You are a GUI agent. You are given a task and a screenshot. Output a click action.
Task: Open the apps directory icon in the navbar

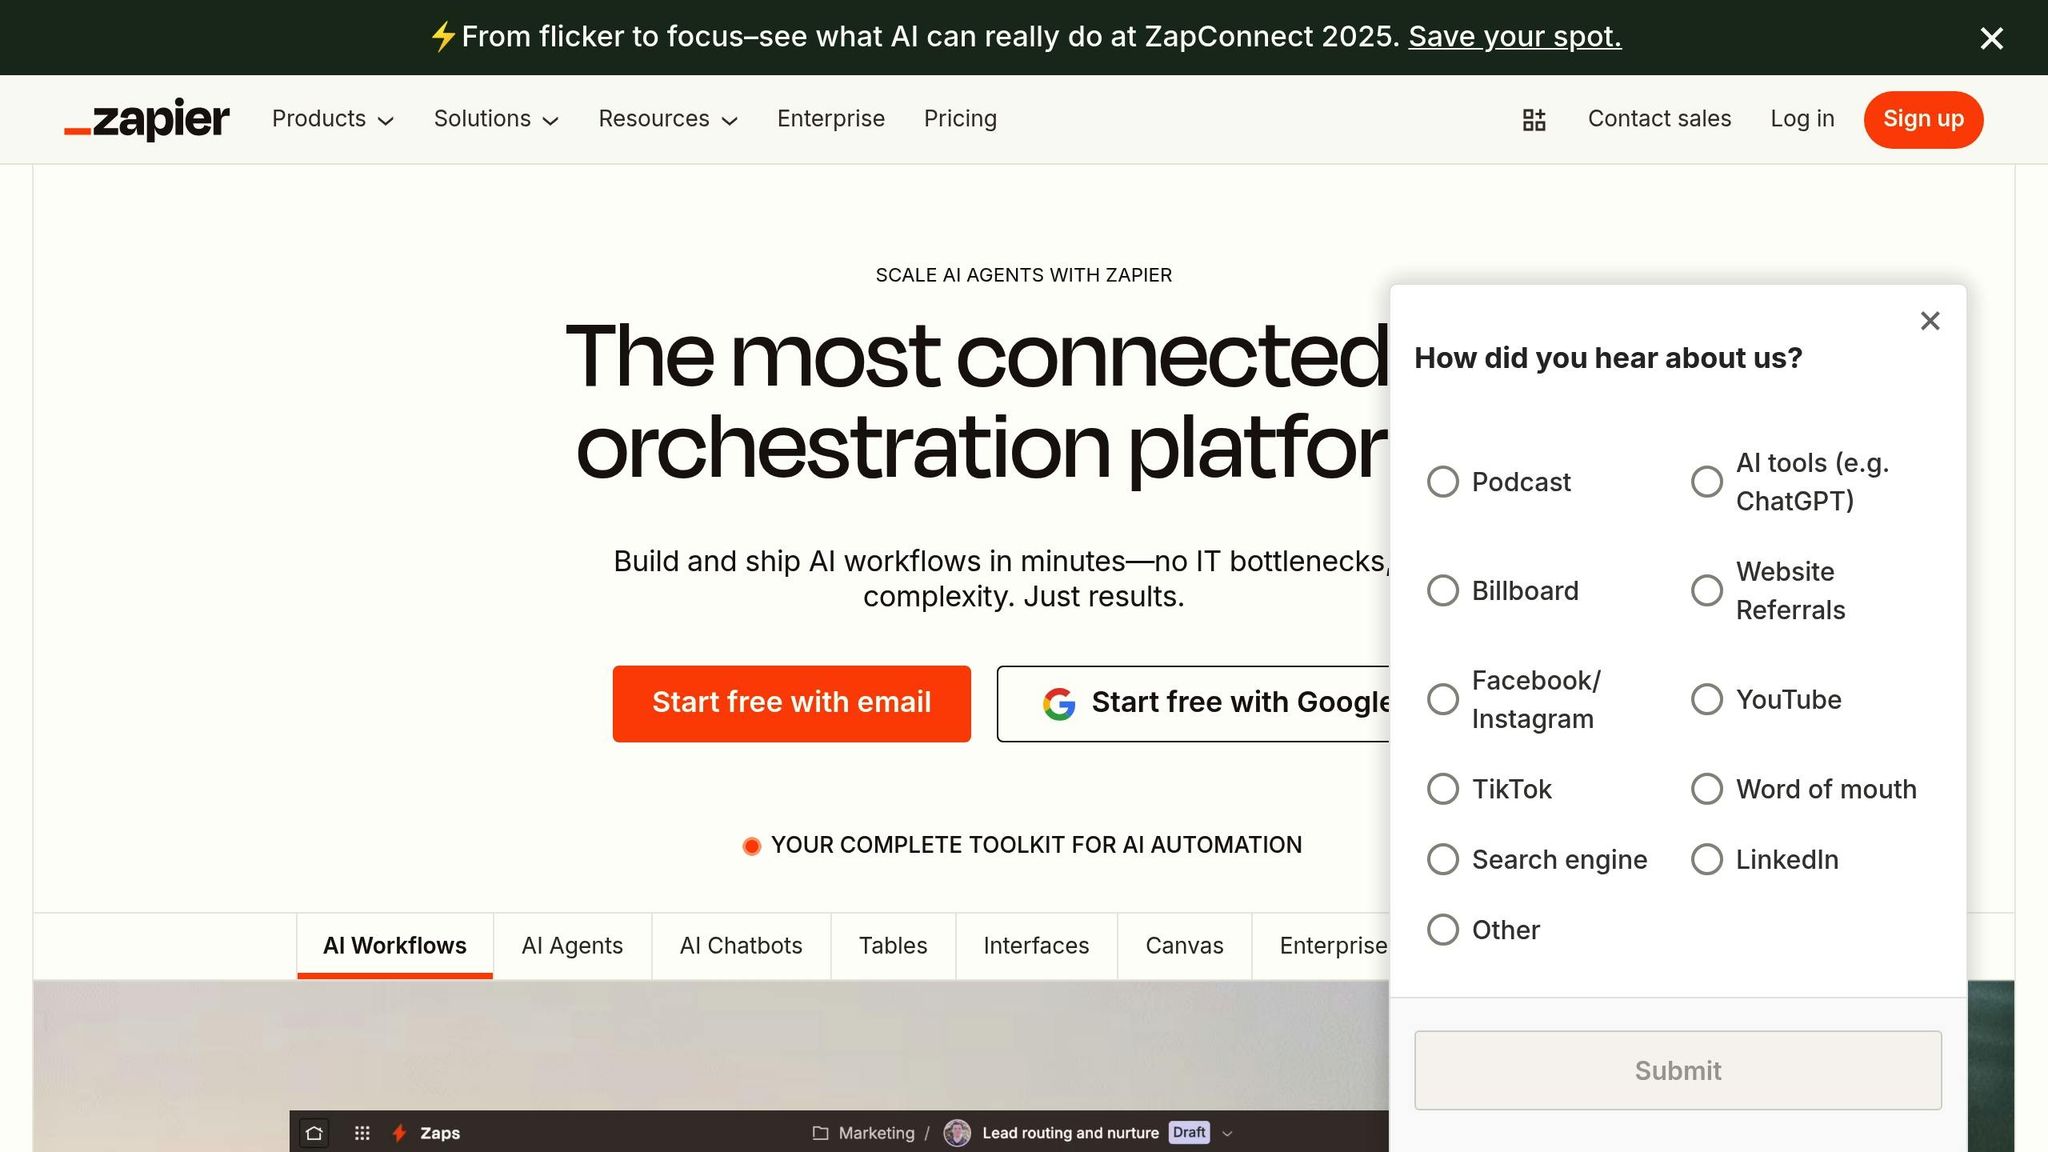click(x=1533, y=119)
